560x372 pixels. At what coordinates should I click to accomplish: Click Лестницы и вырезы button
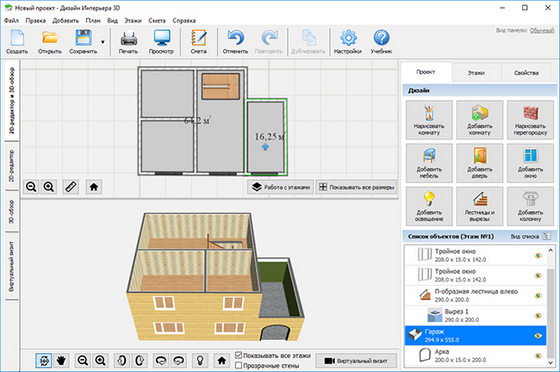pos(480,206)
